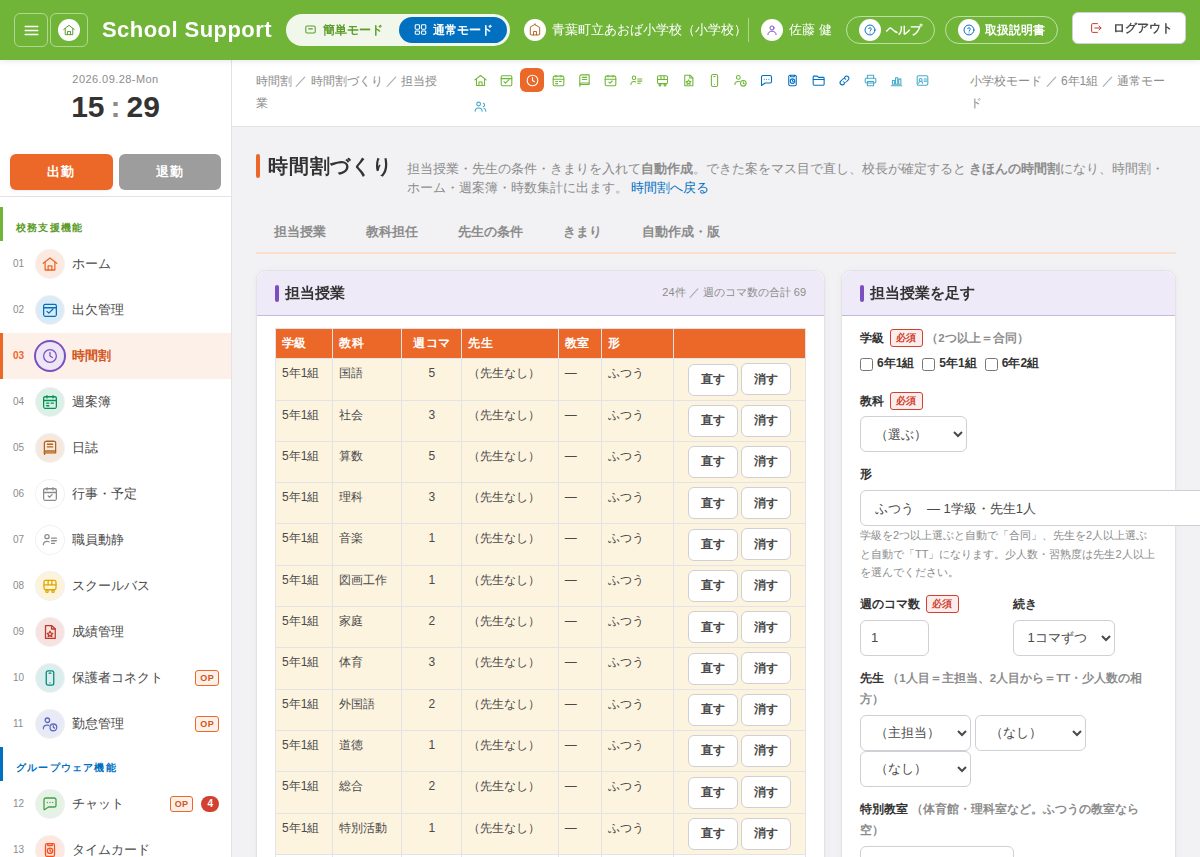Switch to the 担当授業 tab
The height and width of the screenshot is (857, 1200).
tap(300, 232)
